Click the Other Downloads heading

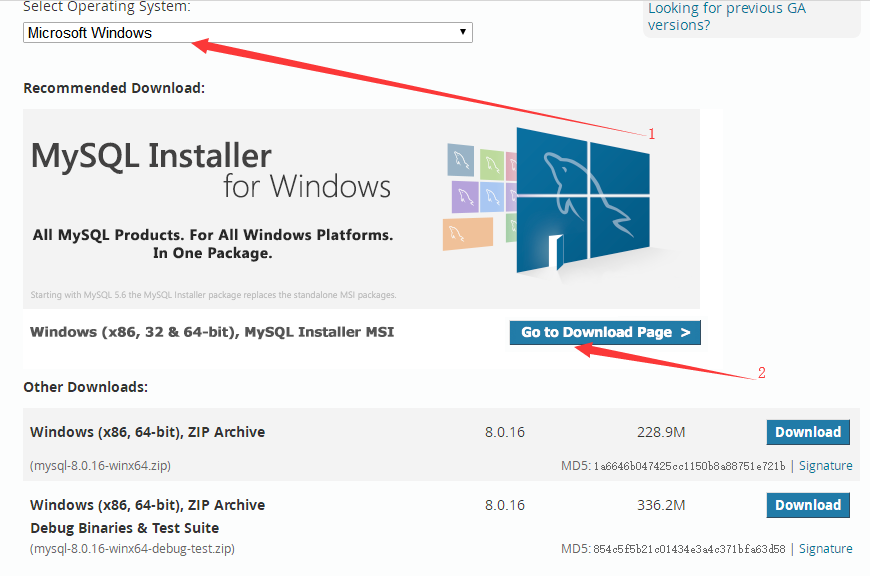point(85,387)
